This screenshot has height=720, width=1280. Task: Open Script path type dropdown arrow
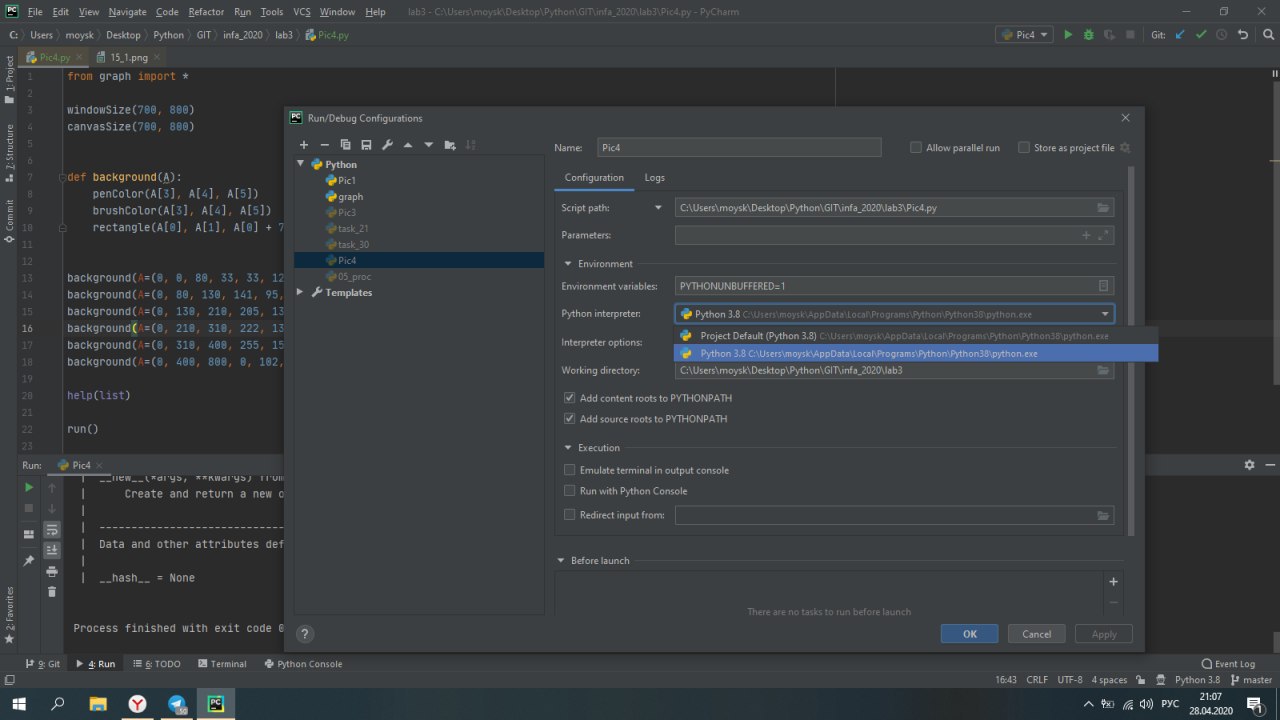tap(658, 208)
